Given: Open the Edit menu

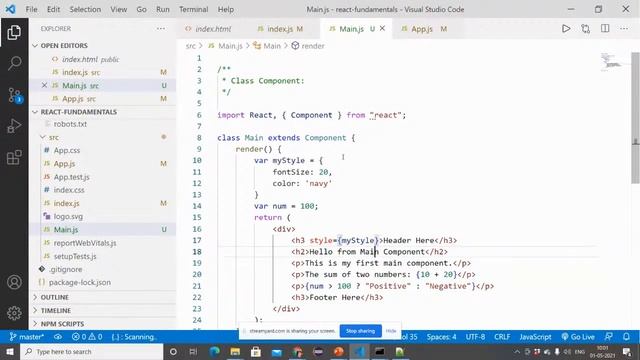Looking at the screenshot, I should pyautogui.click(x=53, y=9).
